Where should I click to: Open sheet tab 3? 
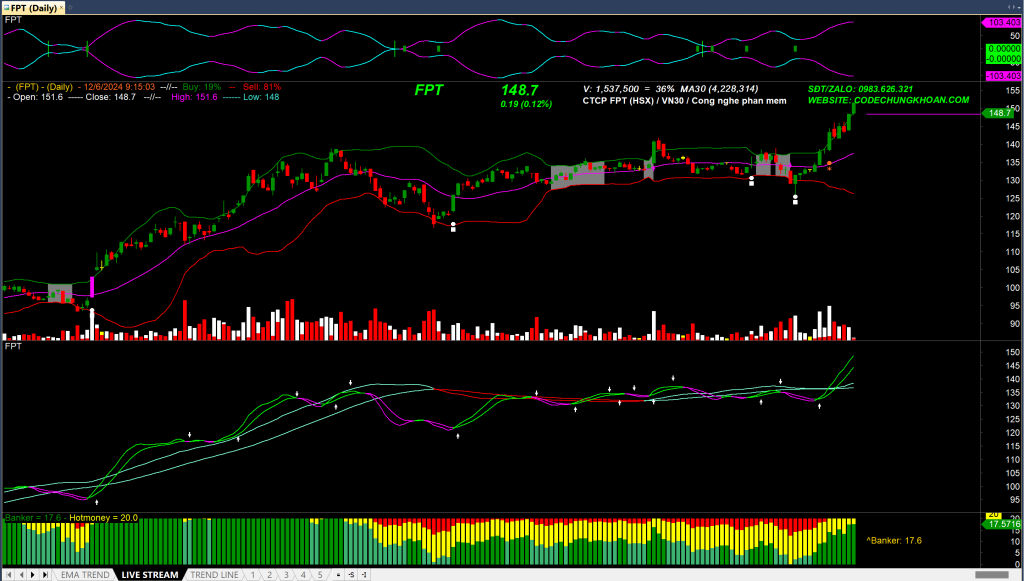(286, 575)
